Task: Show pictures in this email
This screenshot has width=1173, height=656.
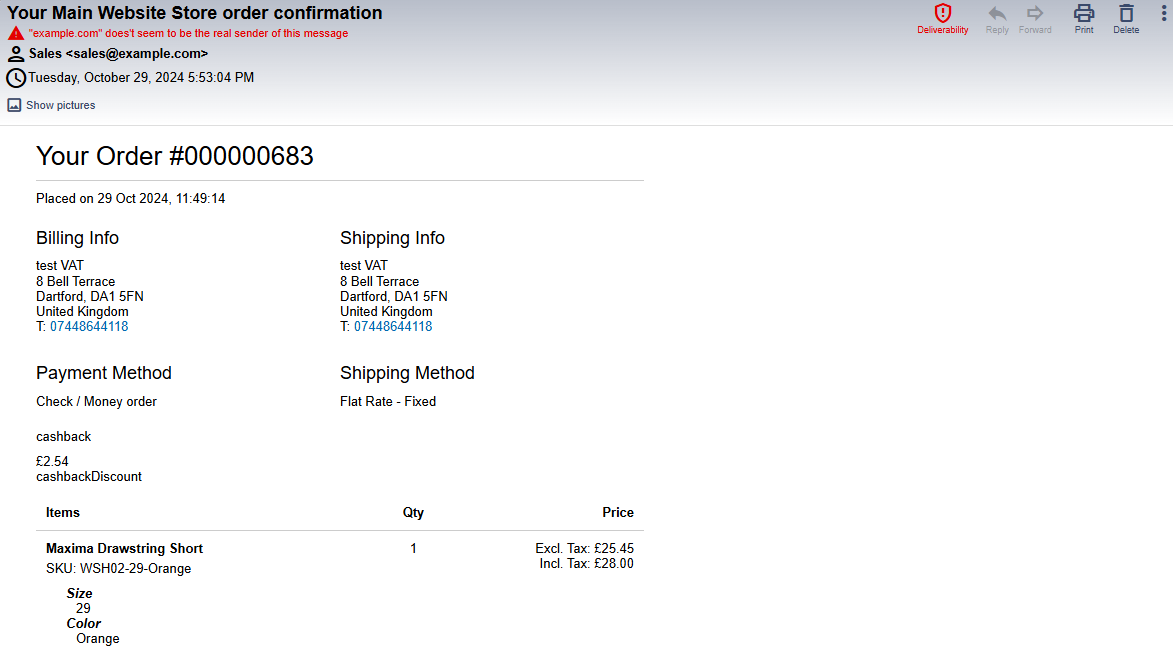Action: tap(61, 105)
